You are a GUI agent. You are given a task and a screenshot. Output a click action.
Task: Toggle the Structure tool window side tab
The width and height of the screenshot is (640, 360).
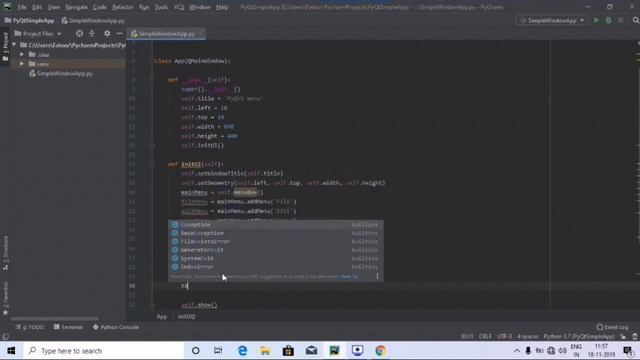[x=5, y=253]
